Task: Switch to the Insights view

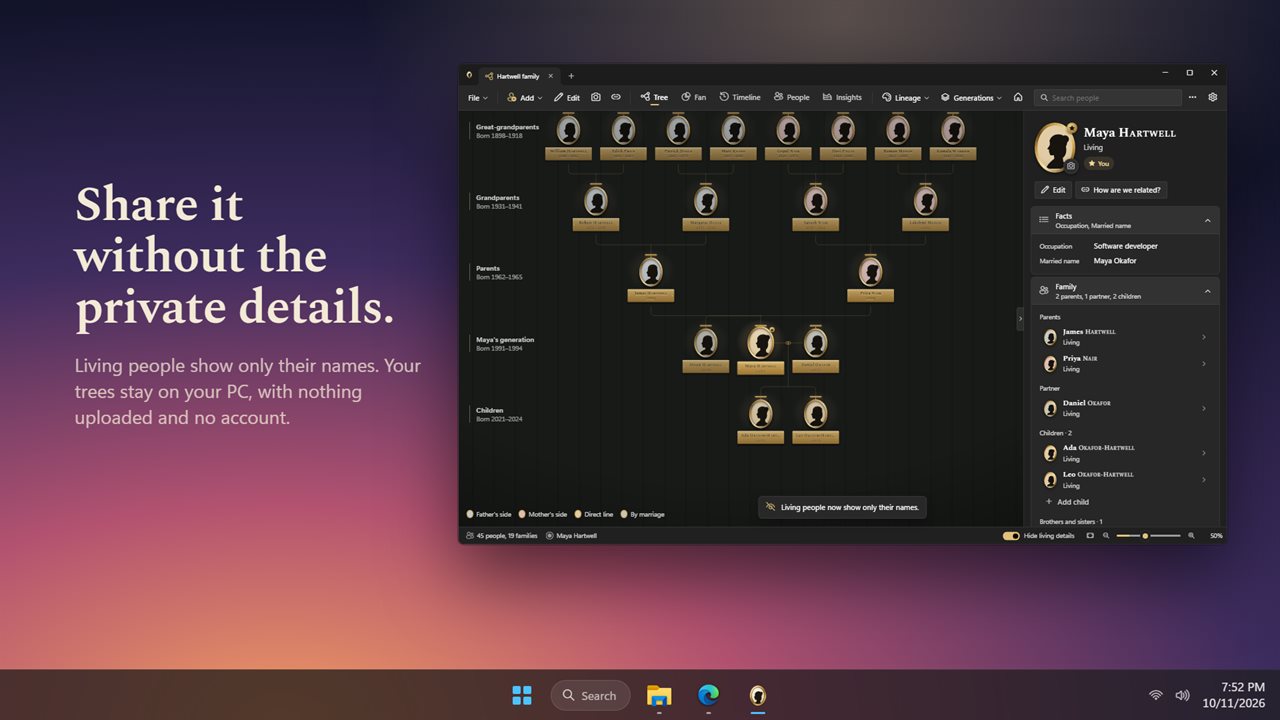Action: point(842,98)
